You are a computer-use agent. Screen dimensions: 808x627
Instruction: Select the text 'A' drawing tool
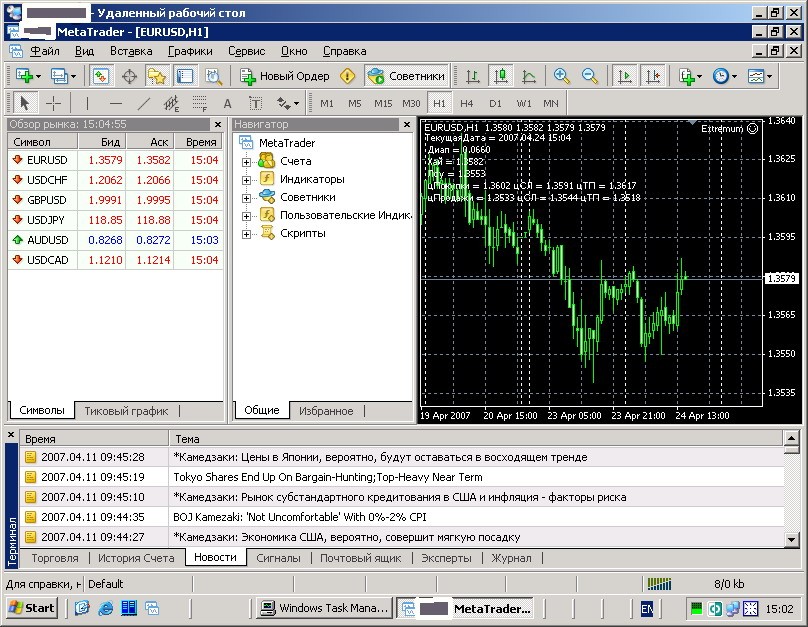pyautogui.click(x=227, y=104)
